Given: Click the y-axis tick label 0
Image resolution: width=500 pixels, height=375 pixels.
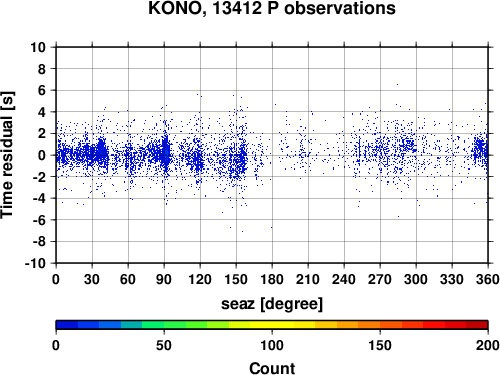Looking at the screenshot, I should (42, 155).
